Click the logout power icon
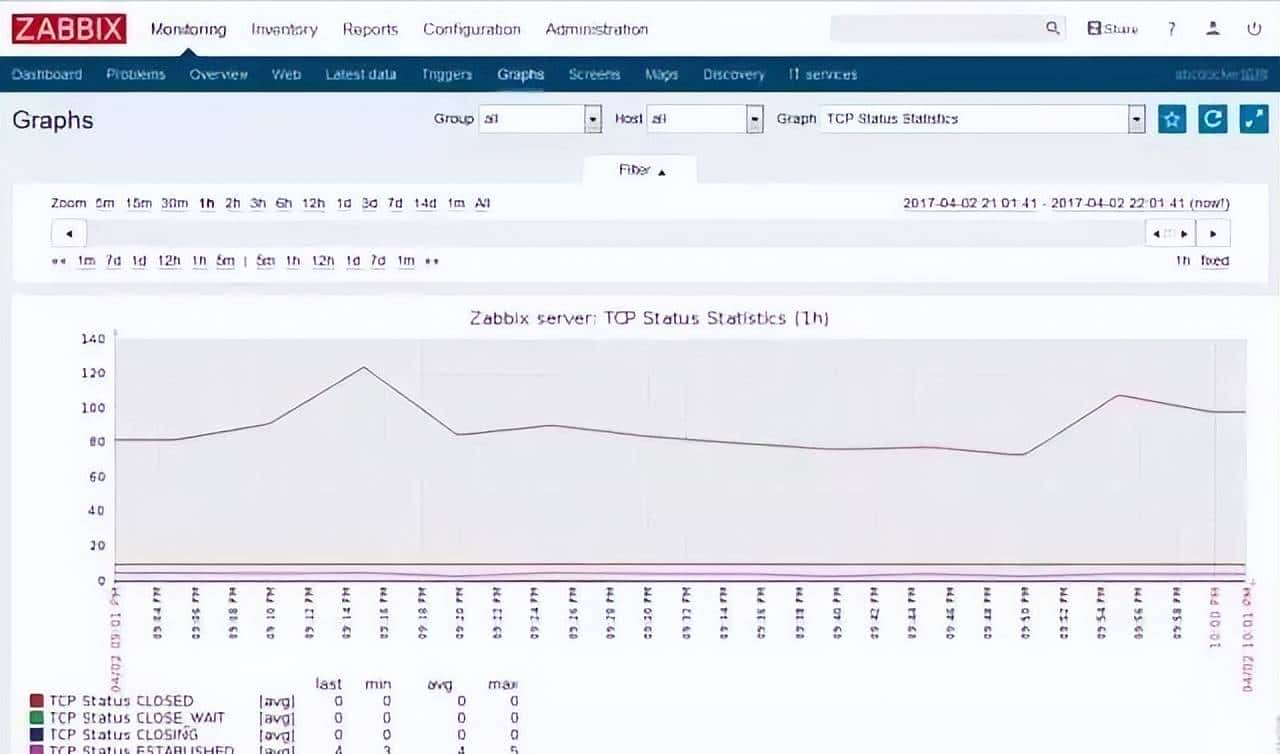The image size is (1280, 754). pos(1254,29)
